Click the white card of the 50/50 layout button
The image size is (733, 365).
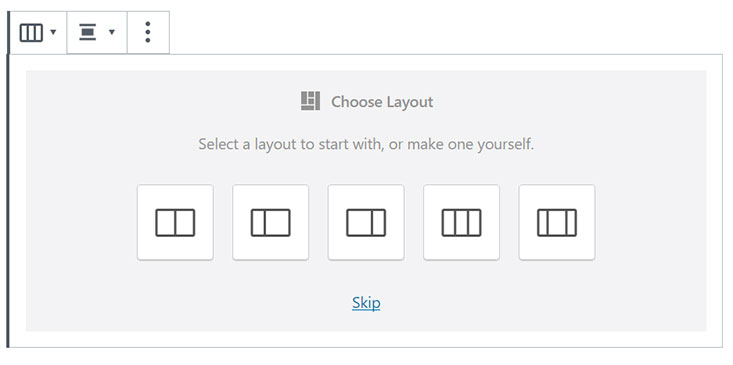pyautogui.click(x=175, y=222)
